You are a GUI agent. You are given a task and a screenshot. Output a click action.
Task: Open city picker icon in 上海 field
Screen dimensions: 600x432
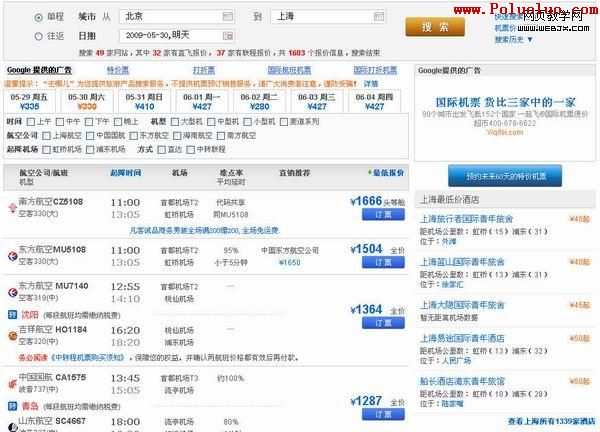(379, 16)
